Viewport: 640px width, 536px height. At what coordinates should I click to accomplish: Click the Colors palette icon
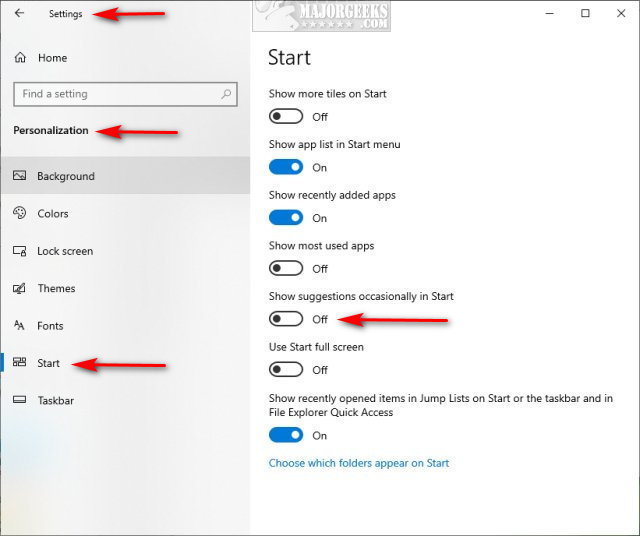[19, 213]
